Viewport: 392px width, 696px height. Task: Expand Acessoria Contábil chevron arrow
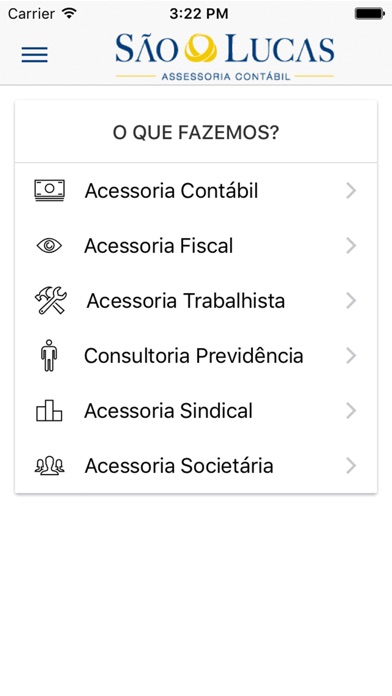point(351,191)
